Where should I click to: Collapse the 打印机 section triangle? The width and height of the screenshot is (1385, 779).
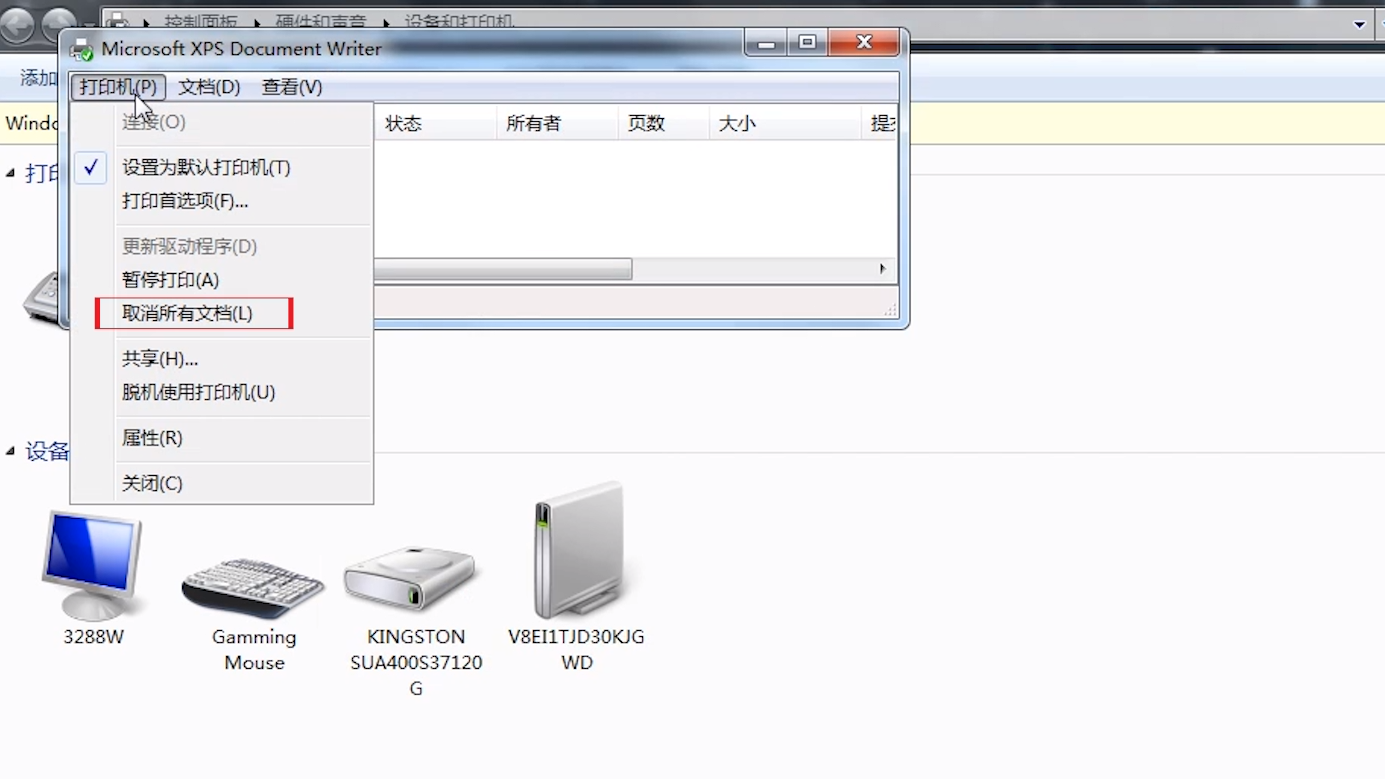tap(11, 174)
